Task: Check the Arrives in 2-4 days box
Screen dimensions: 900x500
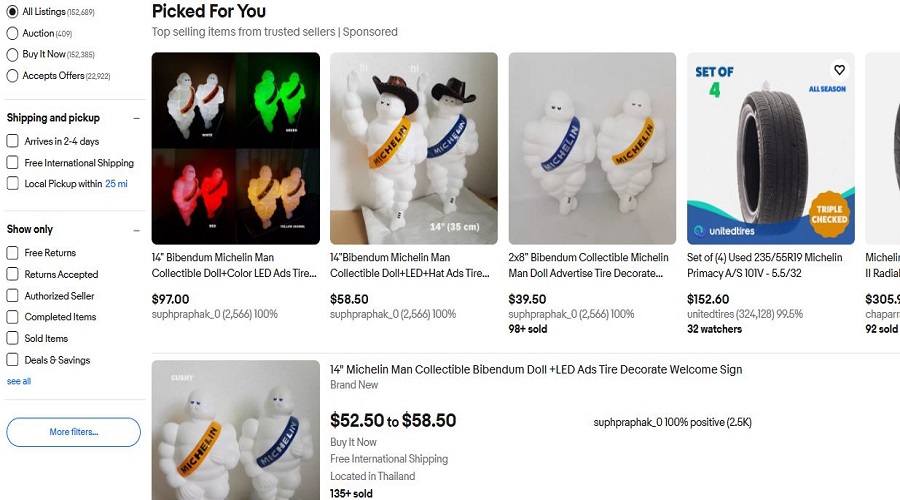Action: 13,141
